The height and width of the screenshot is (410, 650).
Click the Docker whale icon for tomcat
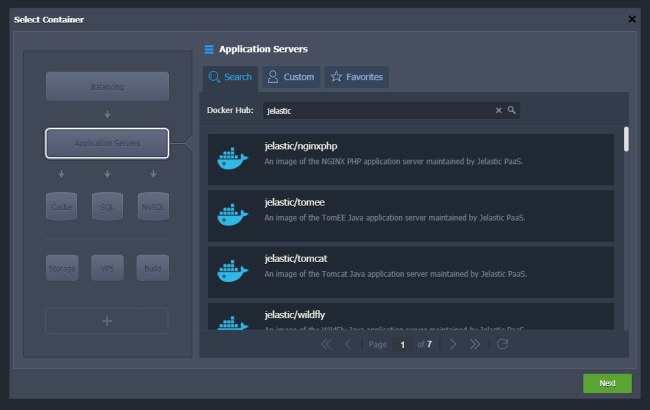coord(233,271)
